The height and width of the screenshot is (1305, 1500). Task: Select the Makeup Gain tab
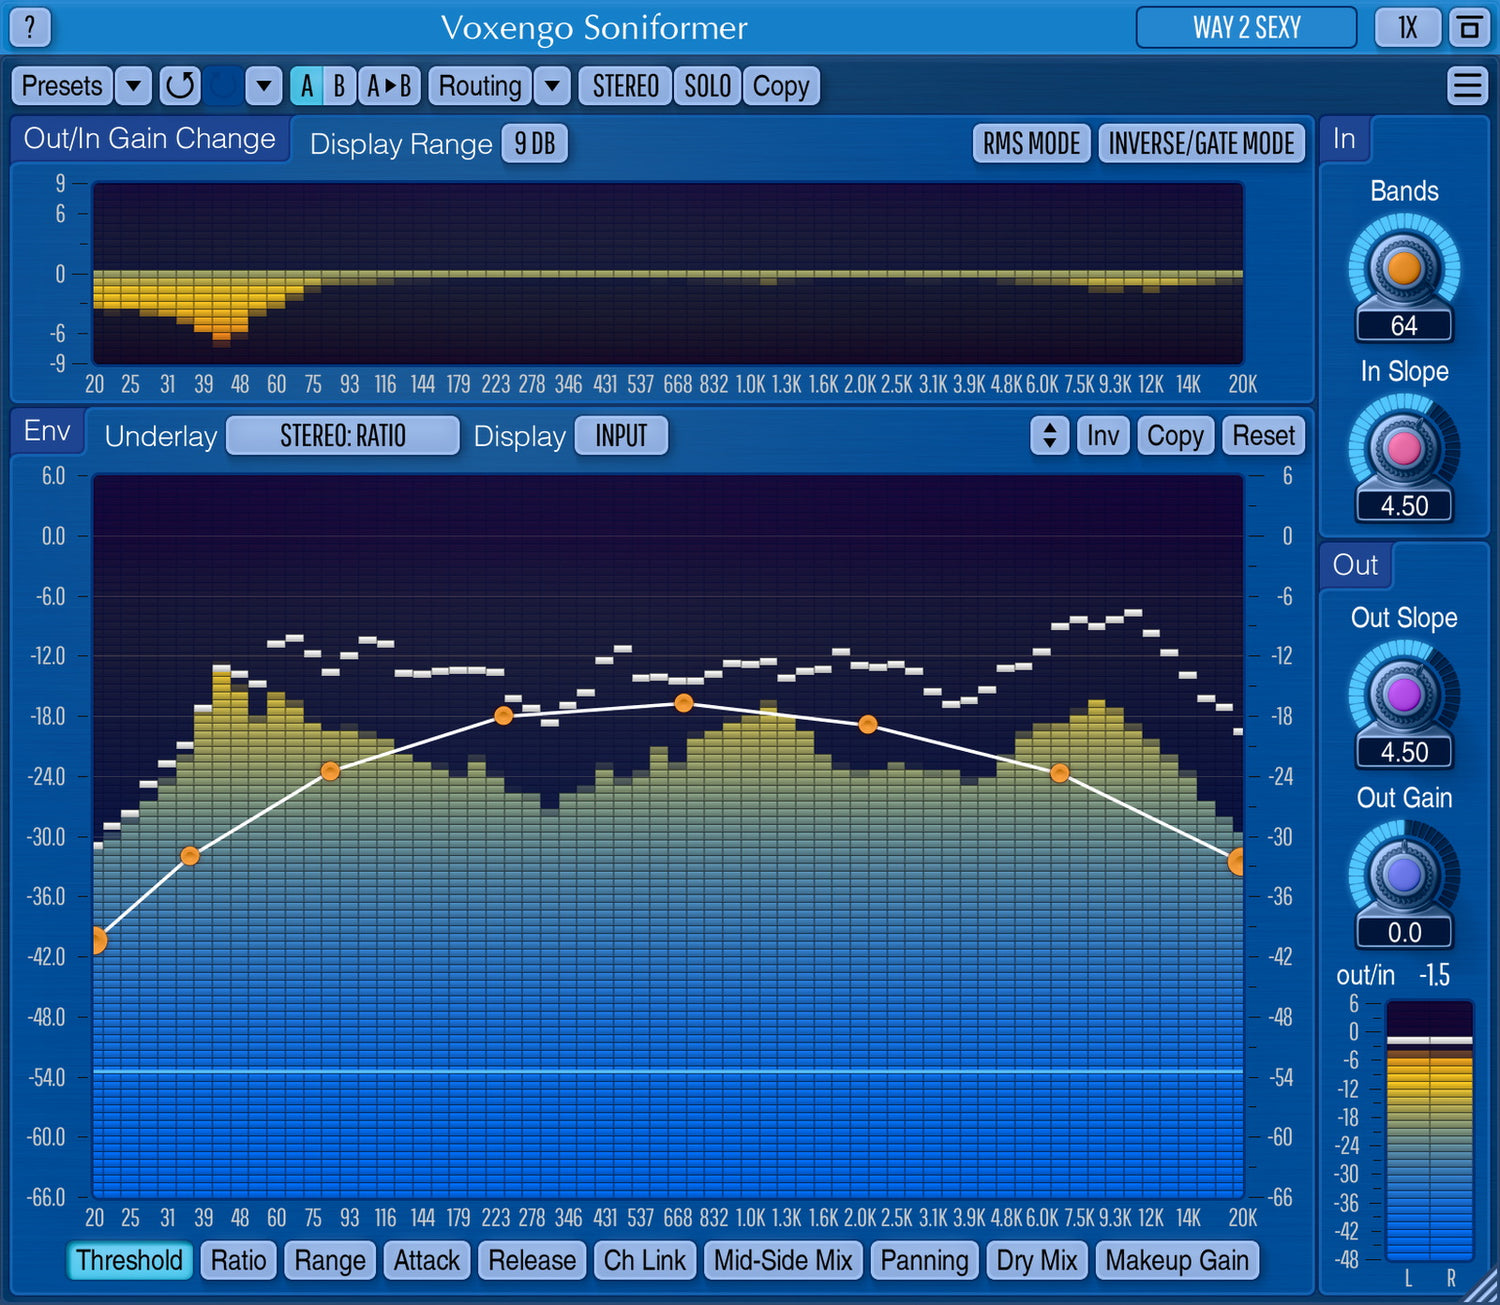tap(1176, 1260)
